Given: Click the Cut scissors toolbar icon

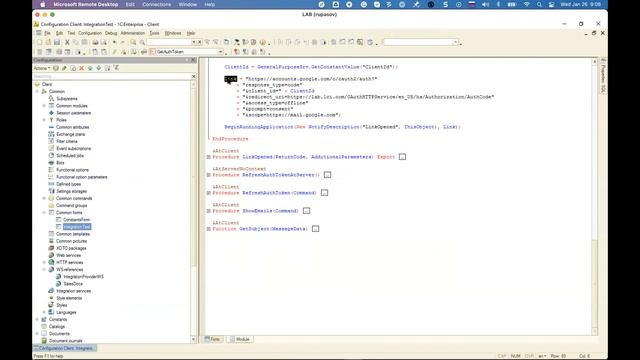Looking at the screenshot, I should pyautogui.click(x=67, y=42).
